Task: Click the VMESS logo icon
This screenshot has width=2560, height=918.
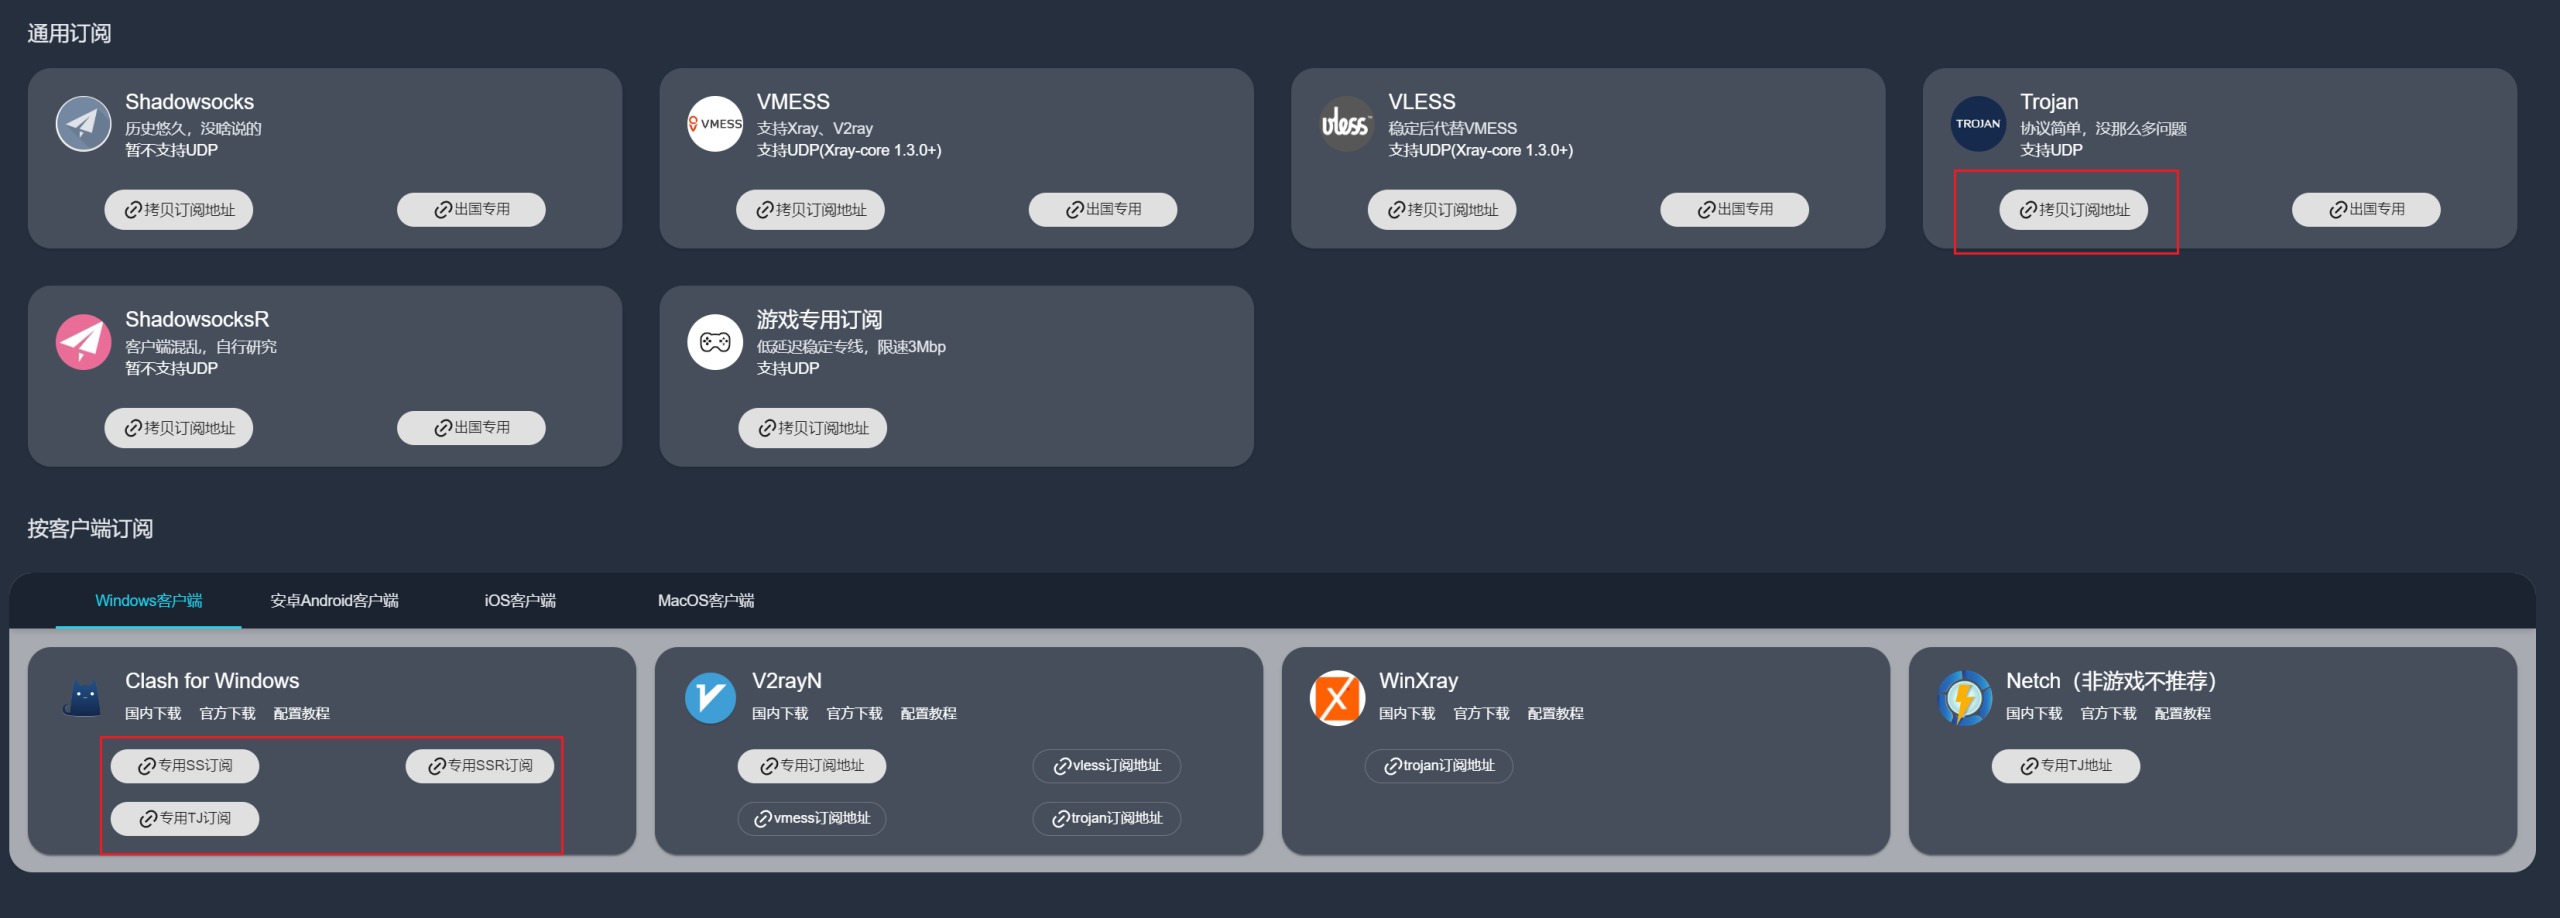Action: (715, 124)
